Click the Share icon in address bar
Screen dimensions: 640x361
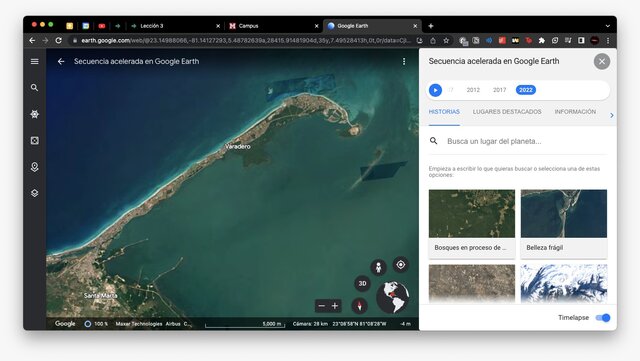(433, 40)
